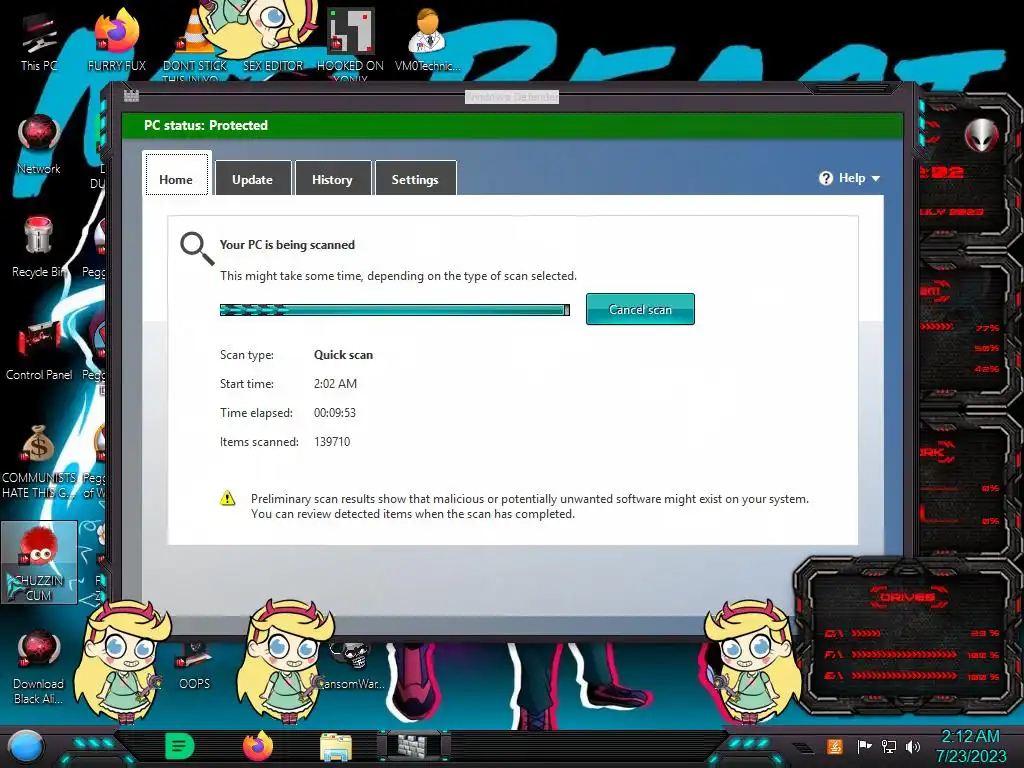Click the Alienware head gadget icon
This screenshot has height=768, width=1024.
pos(982,136)
